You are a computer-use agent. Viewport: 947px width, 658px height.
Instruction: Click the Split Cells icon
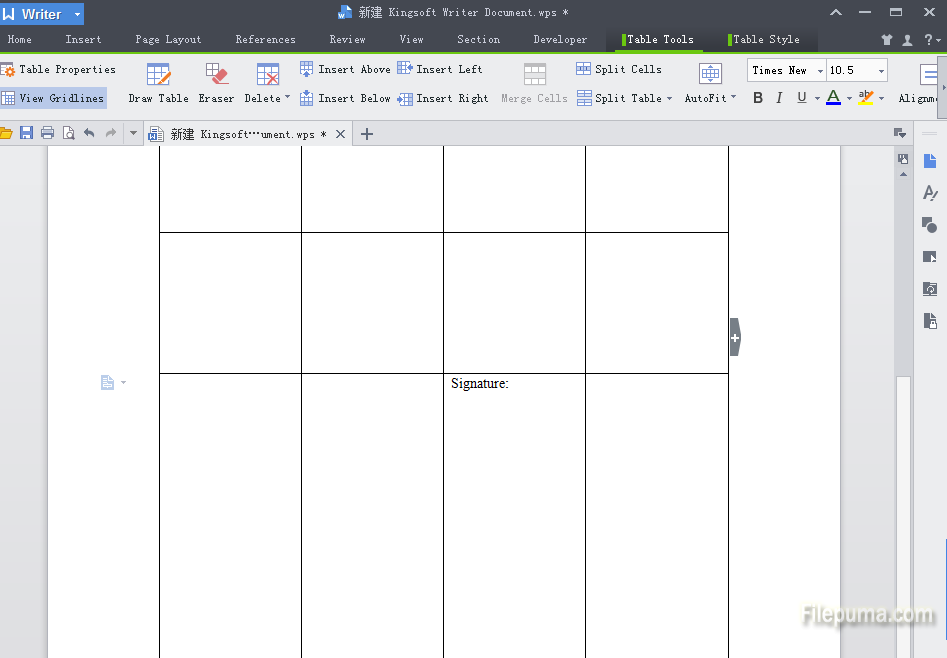[584, 69]
